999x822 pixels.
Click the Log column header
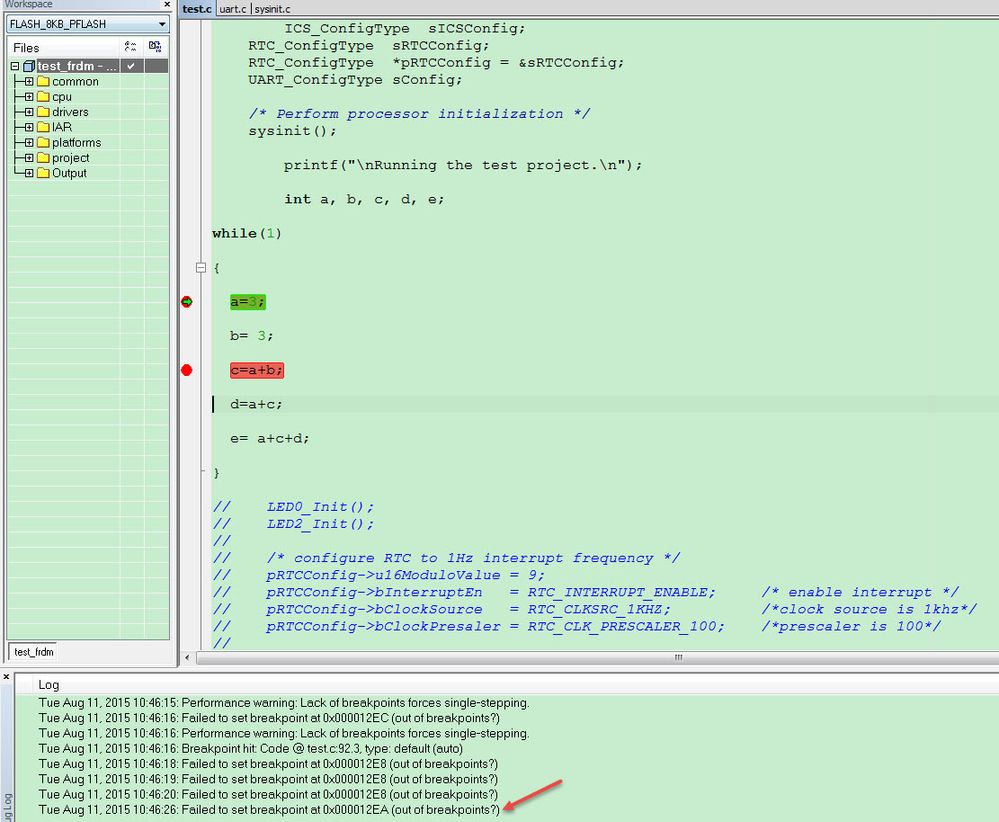[x=48, y=685]
